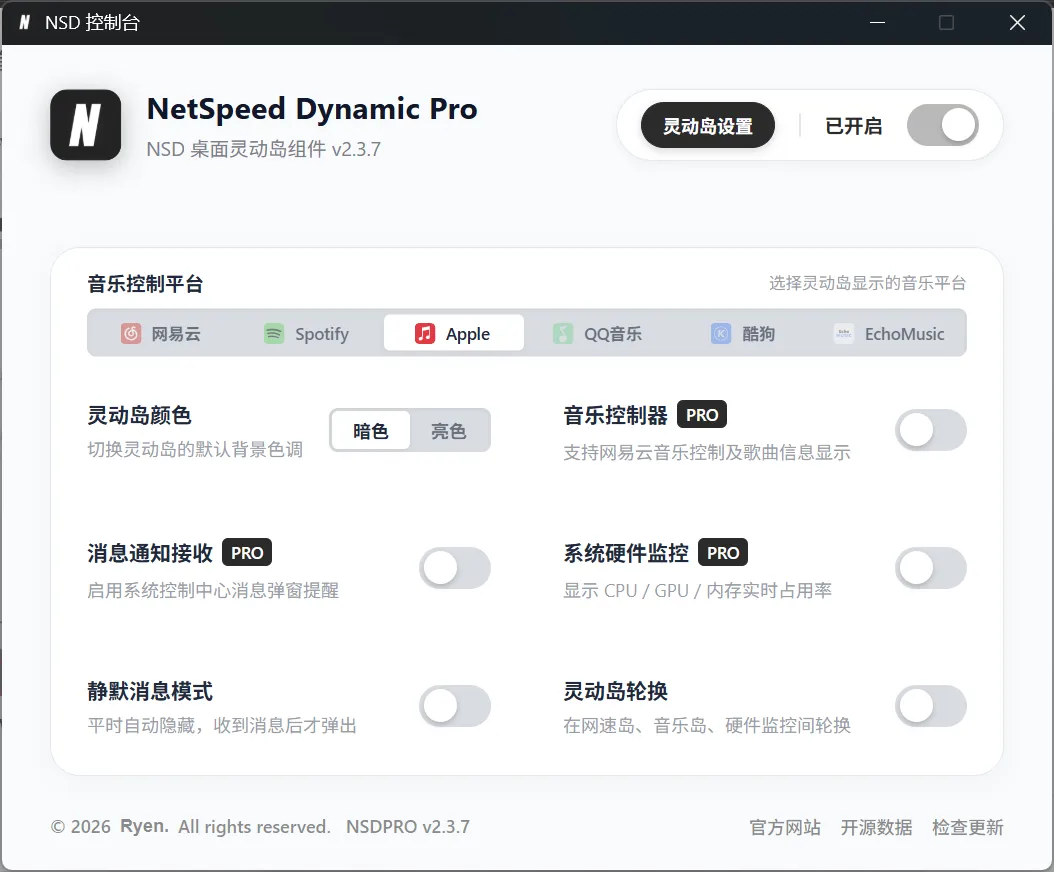Image resolution: width=1054 pixels, height=872 pixels.
Task: Open the 开源数据 link
Action: (x=877, y=827)
